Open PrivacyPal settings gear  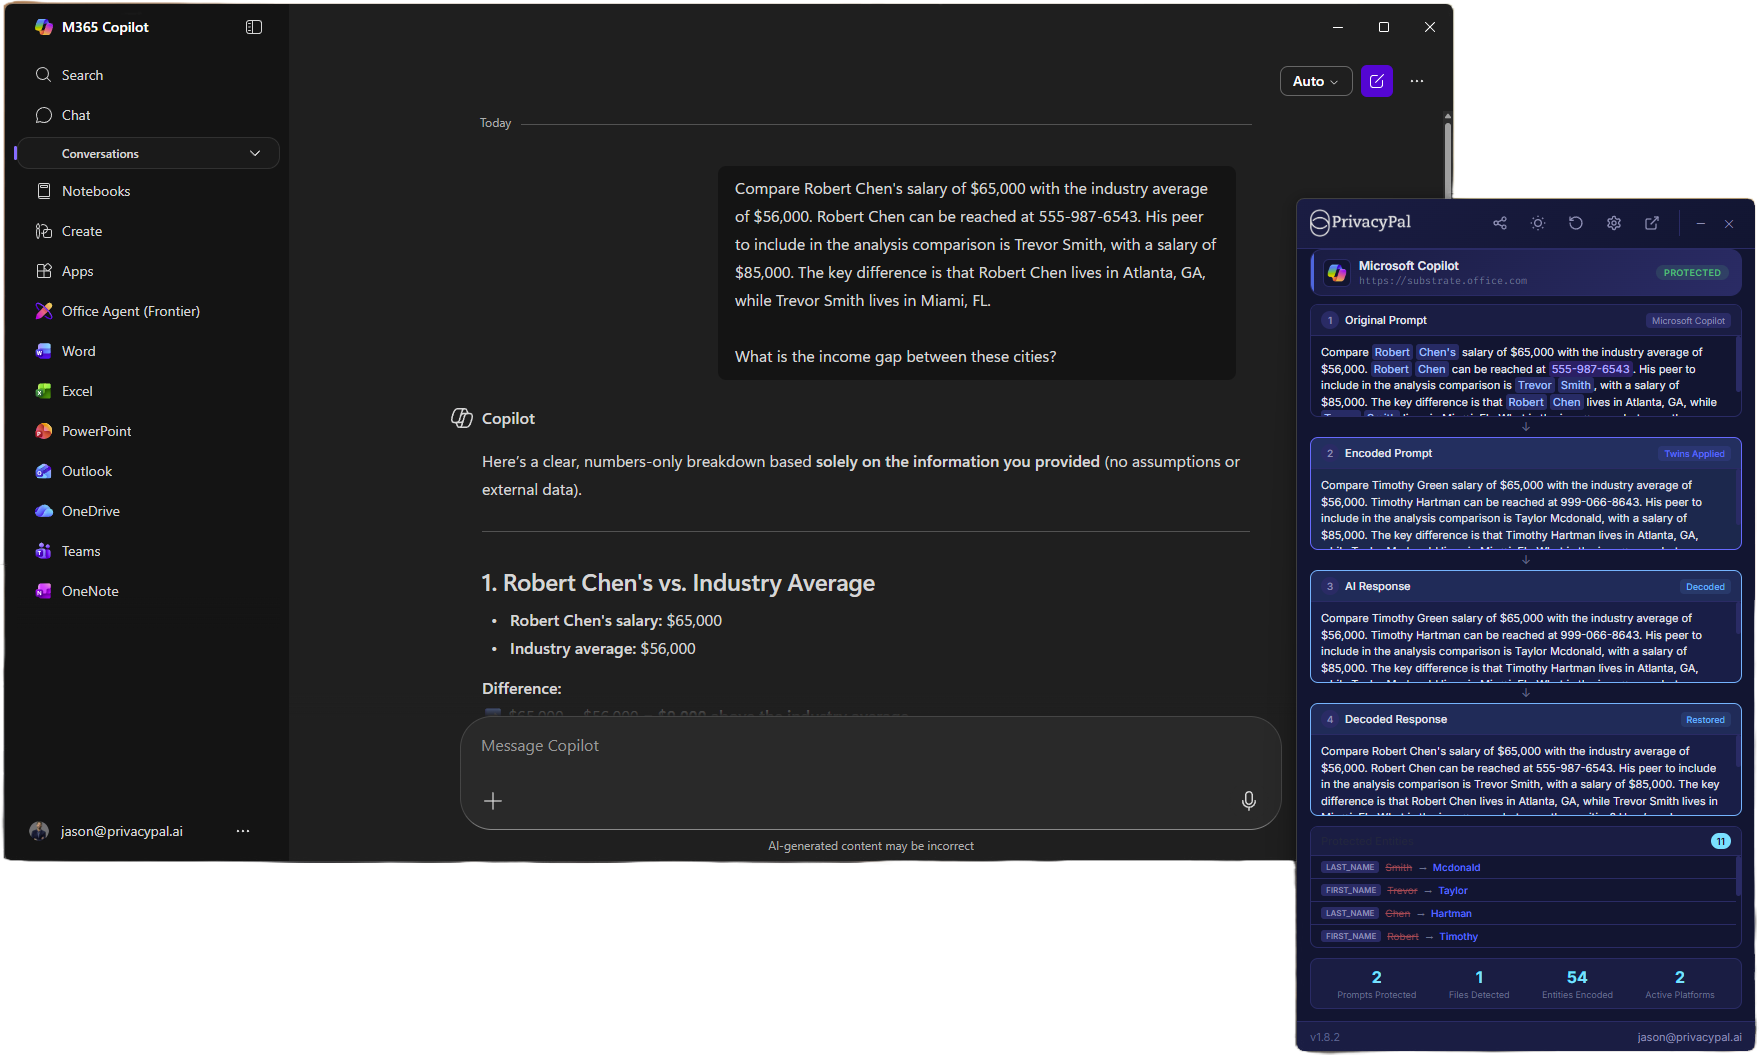(1614, 223)
